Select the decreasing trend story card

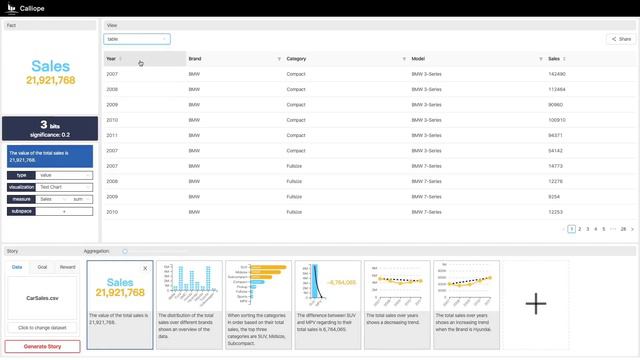397,305
